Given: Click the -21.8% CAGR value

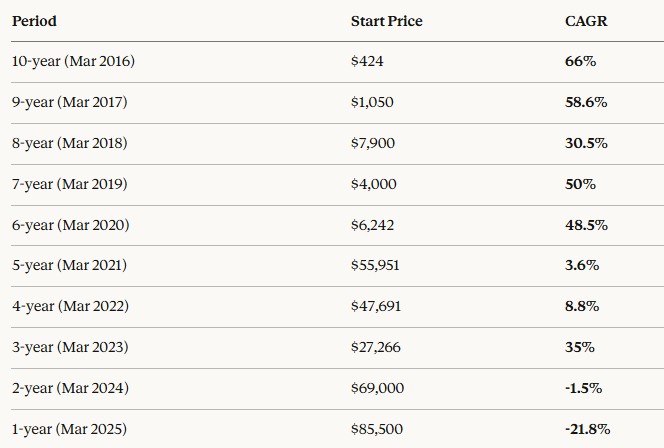Looking at the screenshot, I should pos(588,430).
